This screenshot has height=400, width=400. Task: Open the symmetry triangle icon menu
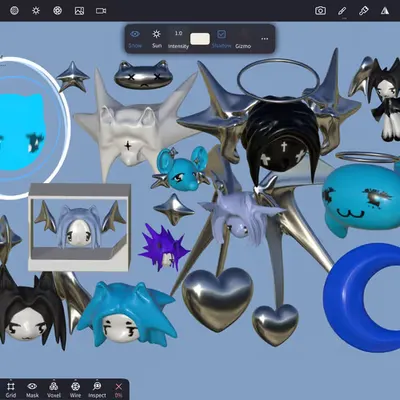pos(385,11)
